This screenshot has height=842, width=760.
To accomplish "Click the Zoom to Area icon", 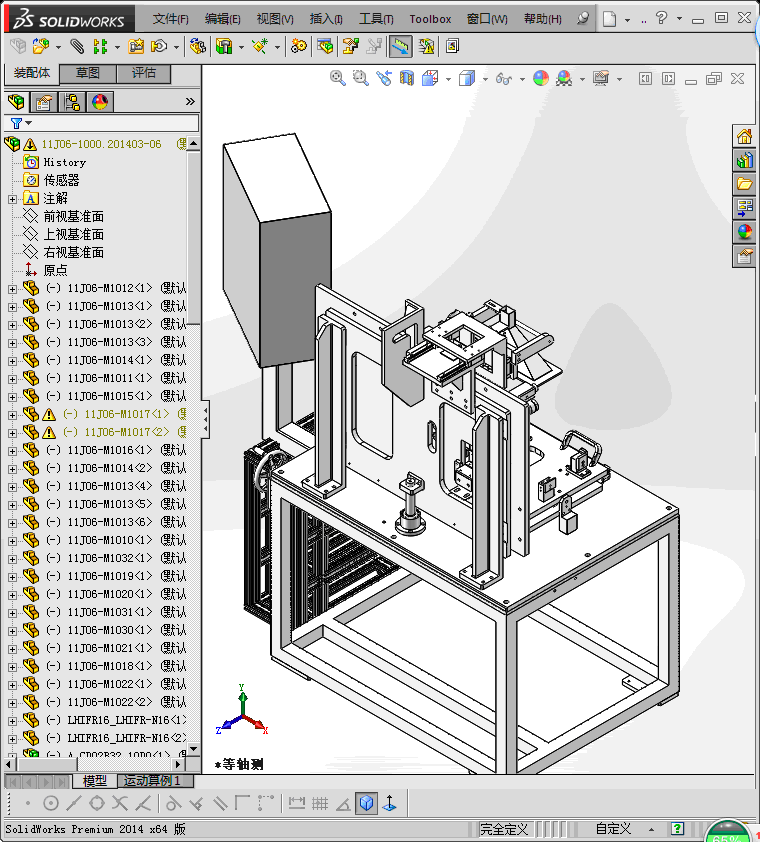I will tap(360, 78).
